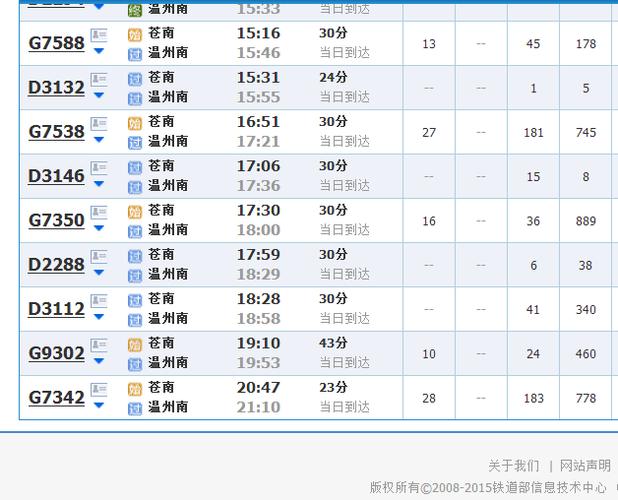Image resolution: width=618 pixels, height=500 pixels.
Task: Open train D2288 details link
Action: pos(56,265)
